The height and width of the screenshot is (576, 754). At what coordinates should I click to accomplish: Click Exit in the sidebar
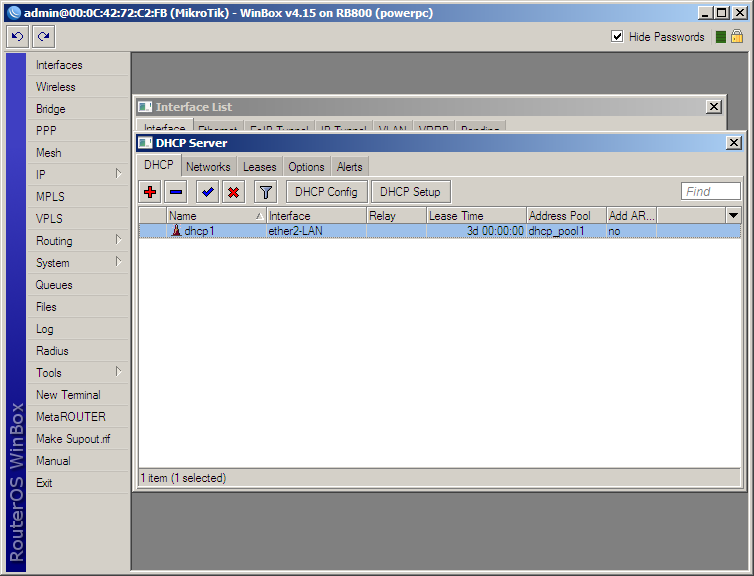(x=78, y=483)
